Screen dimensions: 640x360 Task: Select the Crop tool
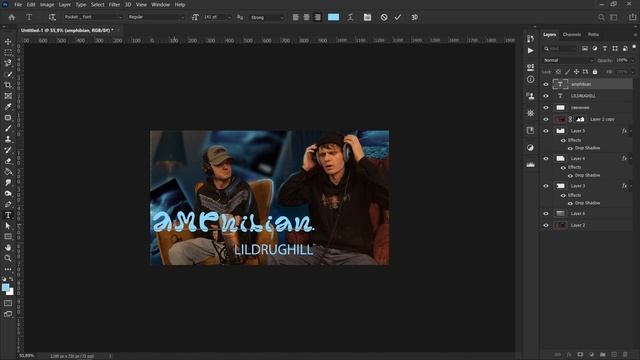tap(8, 85)
